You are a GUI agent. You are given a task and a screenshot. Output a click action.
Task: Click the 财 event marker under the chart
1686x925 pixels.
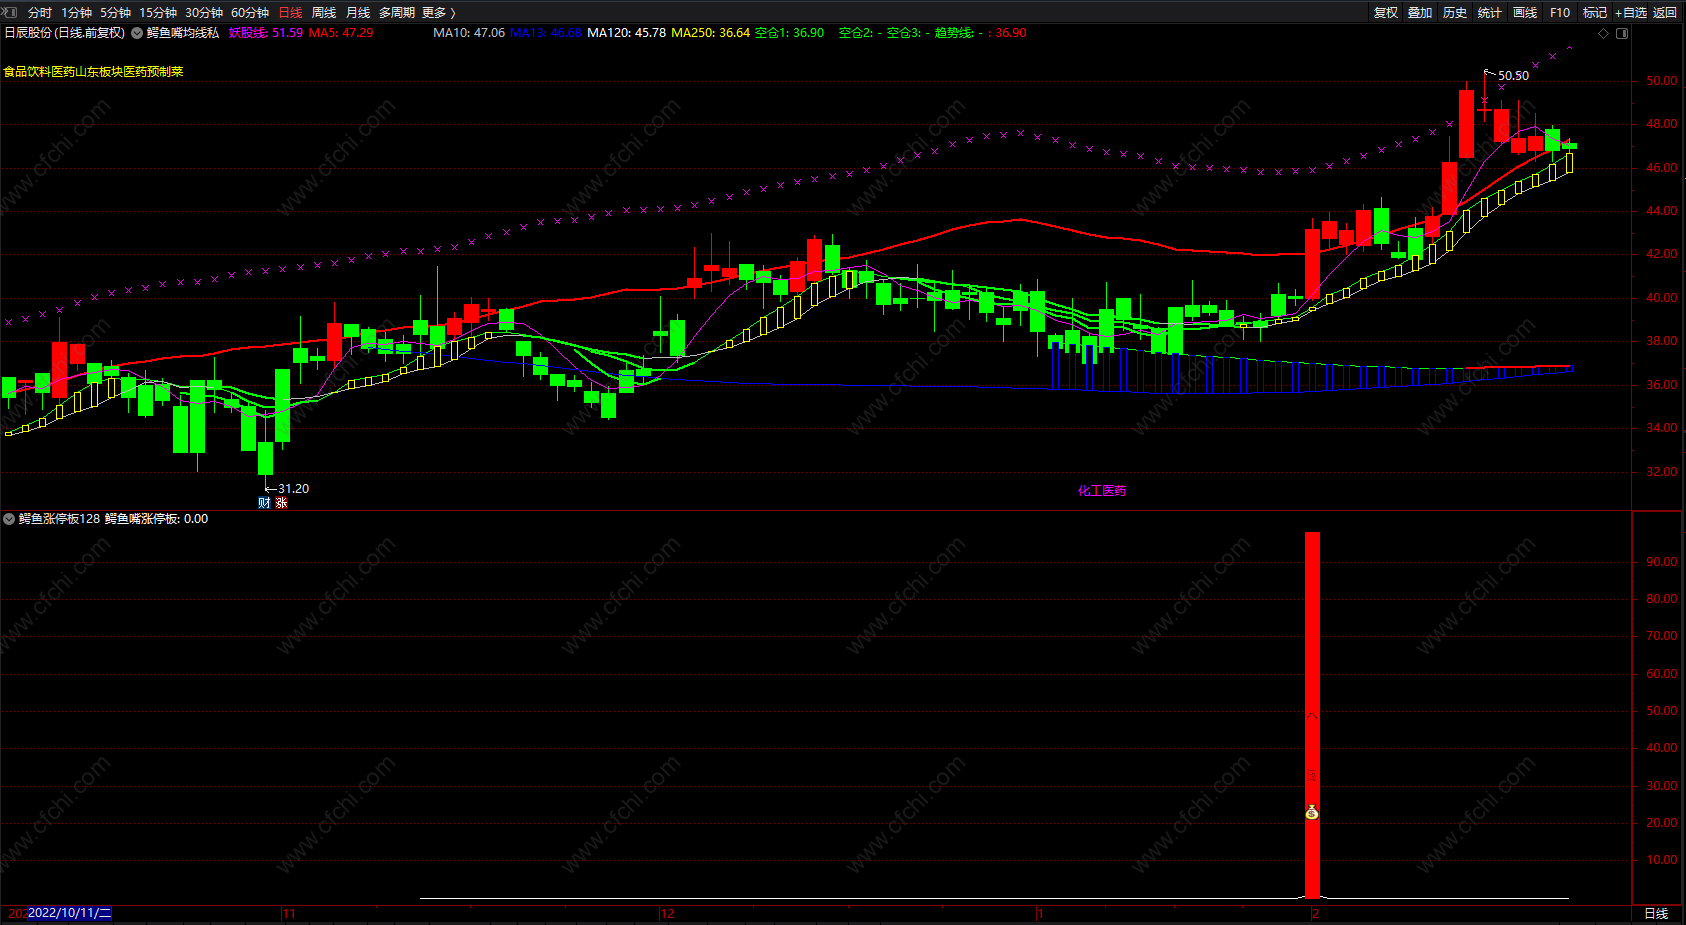pos(264,503)
